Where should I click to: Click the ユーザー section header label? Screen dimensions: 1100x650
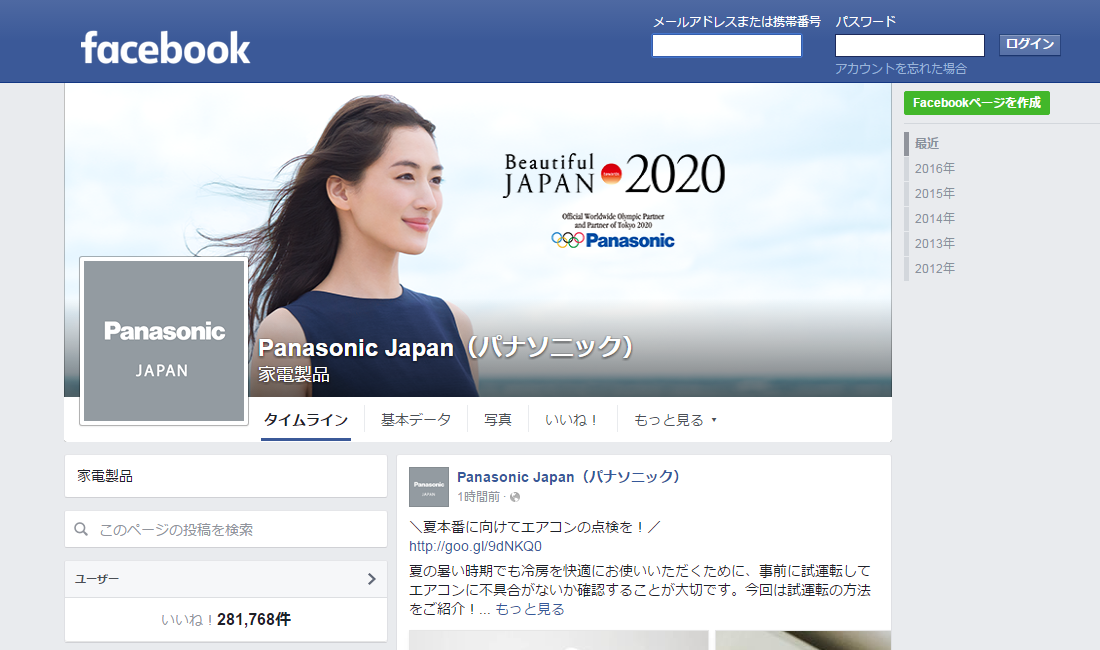point(97,579)
